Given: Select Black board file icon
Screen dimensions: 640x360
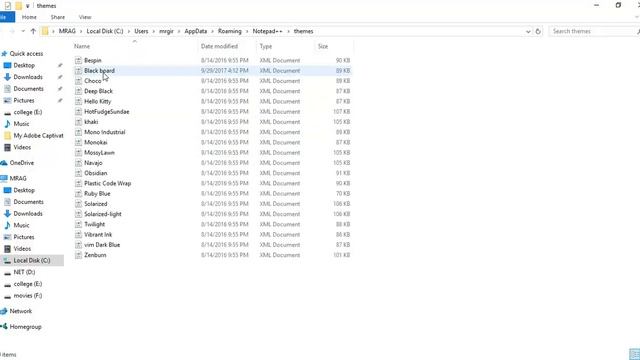Looking at the screenshot, I should click(78, 71).
